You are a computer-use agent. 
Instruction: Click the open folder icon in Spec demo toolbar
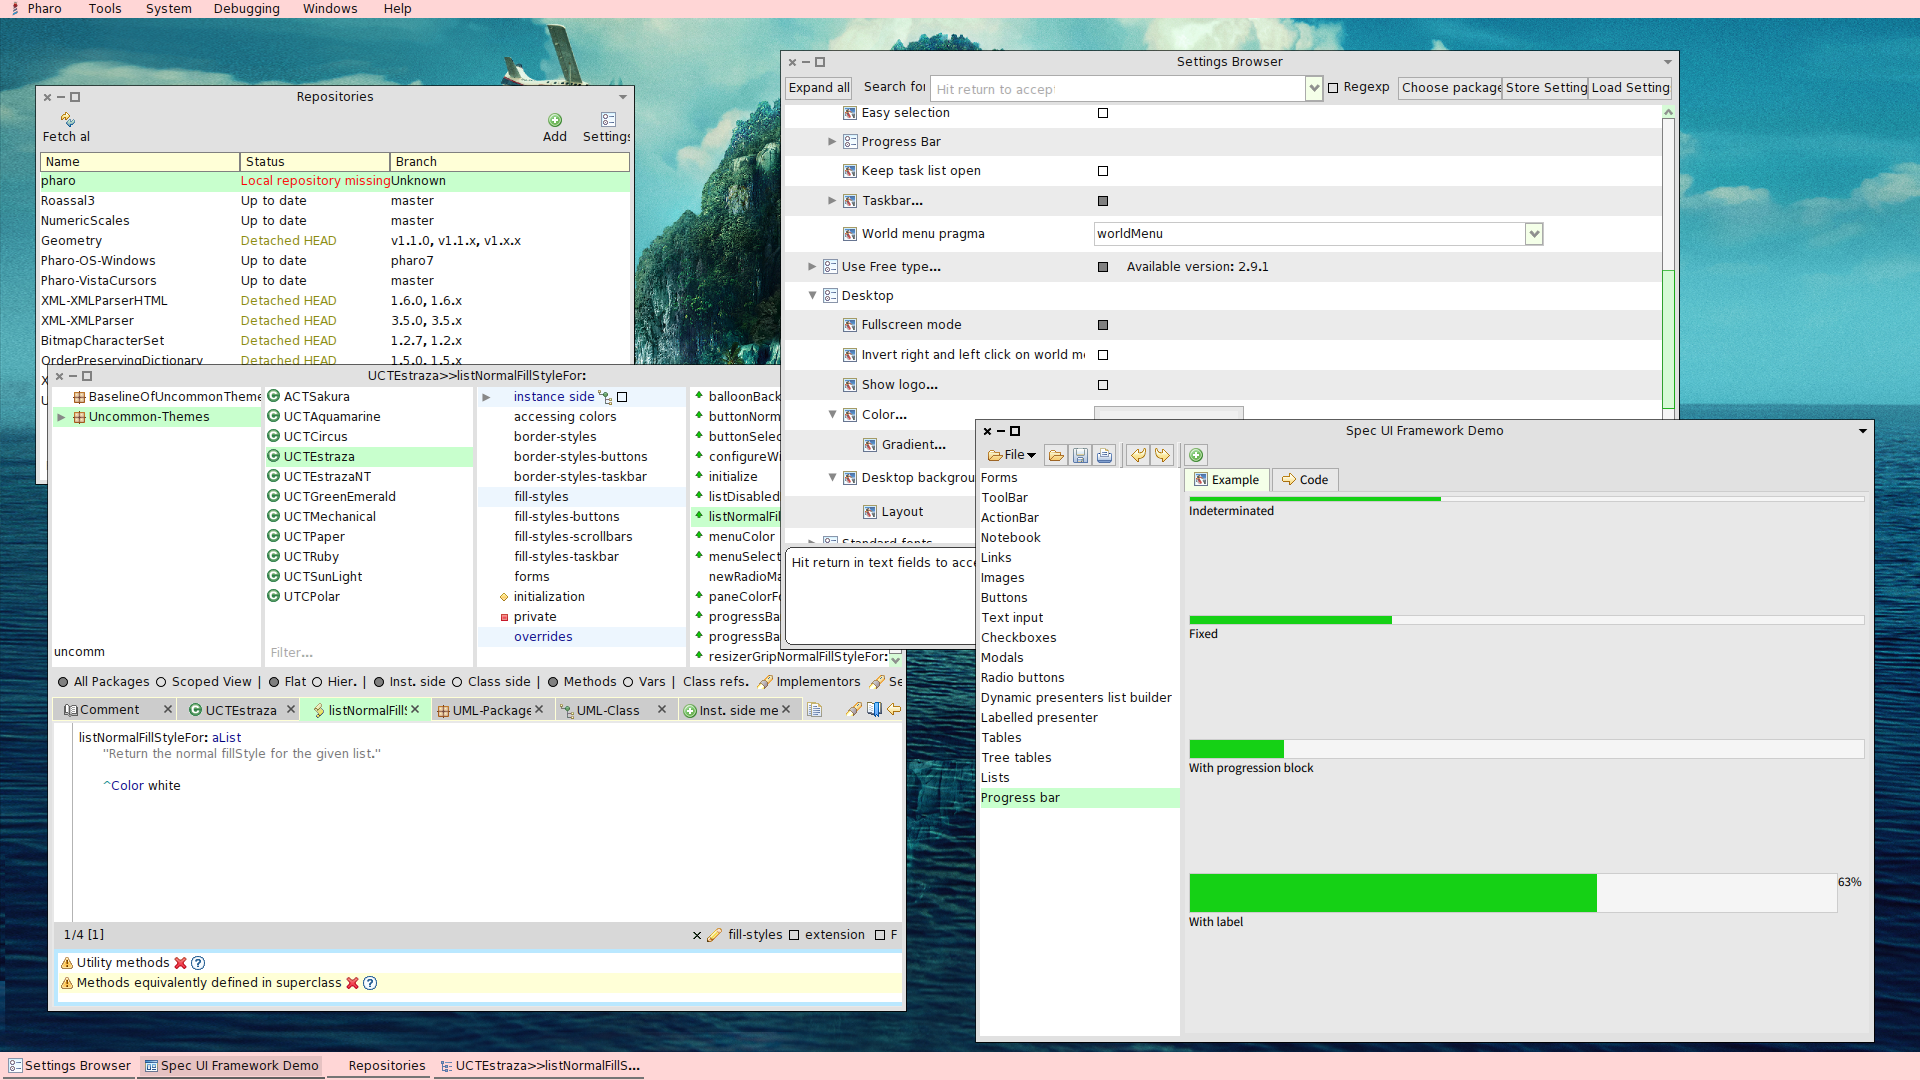click(x=1056, y=456)
